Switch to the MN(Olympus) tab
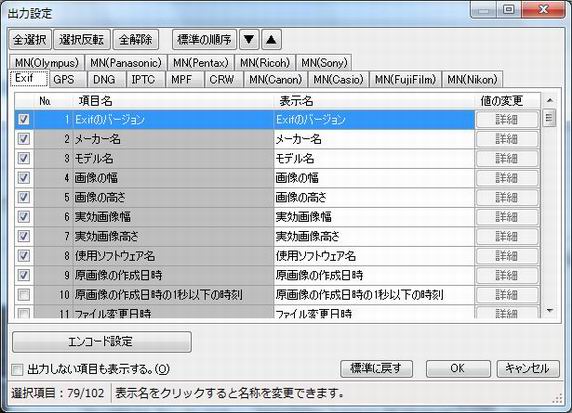Screen dimensions: 572x413 47,63
